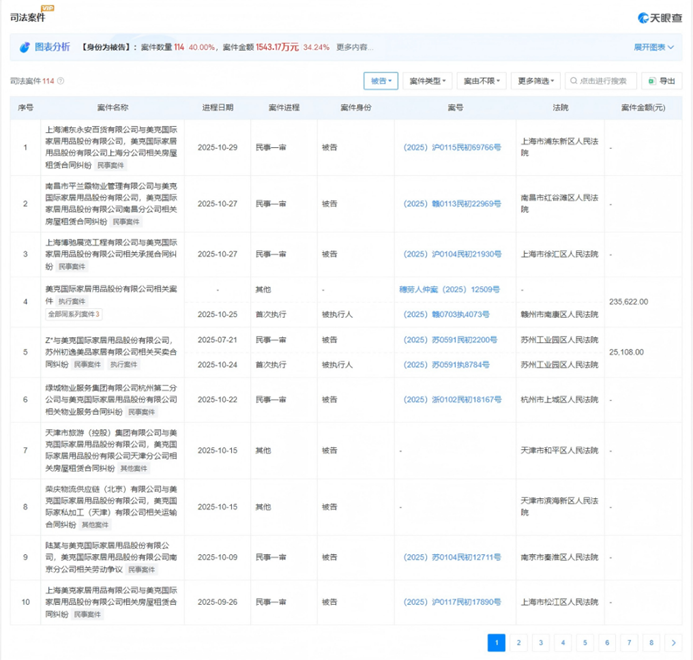Open the 被告 identity filter dropdown
This screenshot has width=693, height=660.
381,81
